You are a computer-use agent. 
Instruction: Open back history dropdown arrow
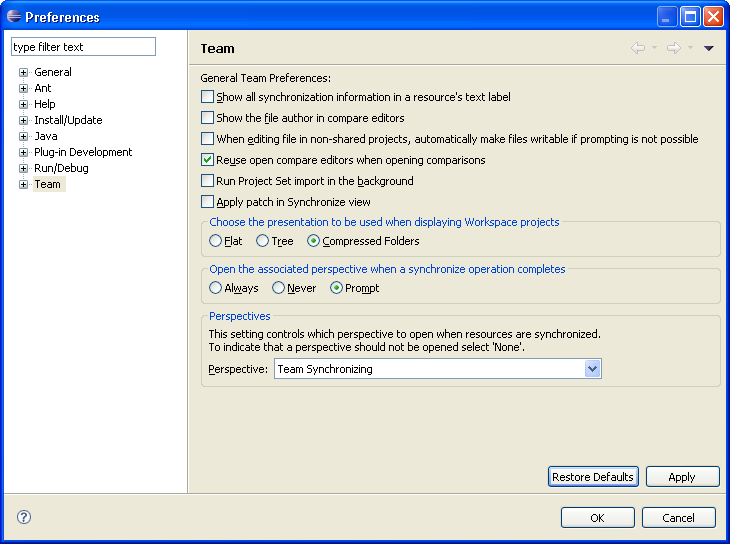pyautogui.click(x=655, y=48)
